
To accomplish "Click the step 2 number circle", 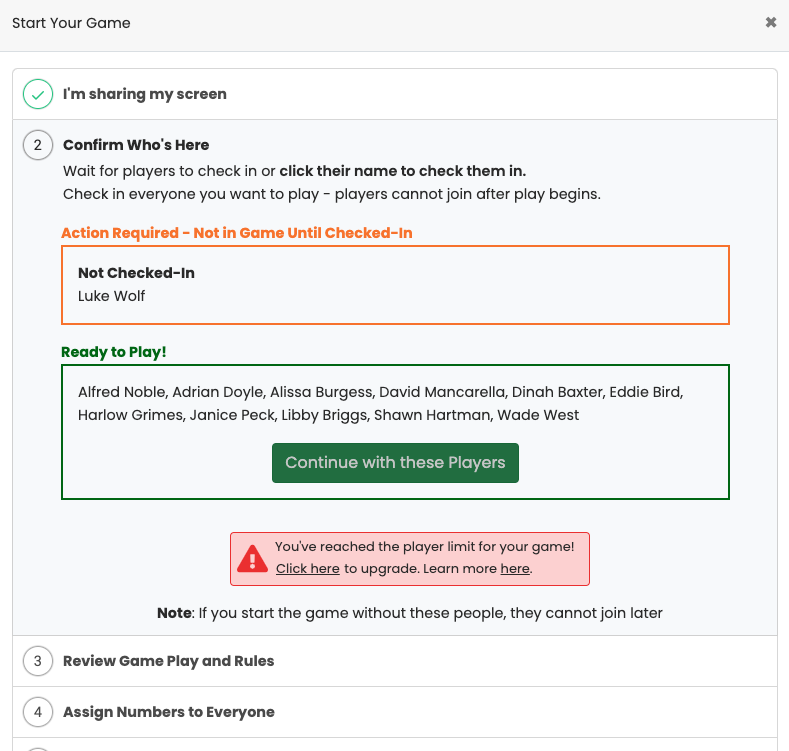I will (38, 145).
